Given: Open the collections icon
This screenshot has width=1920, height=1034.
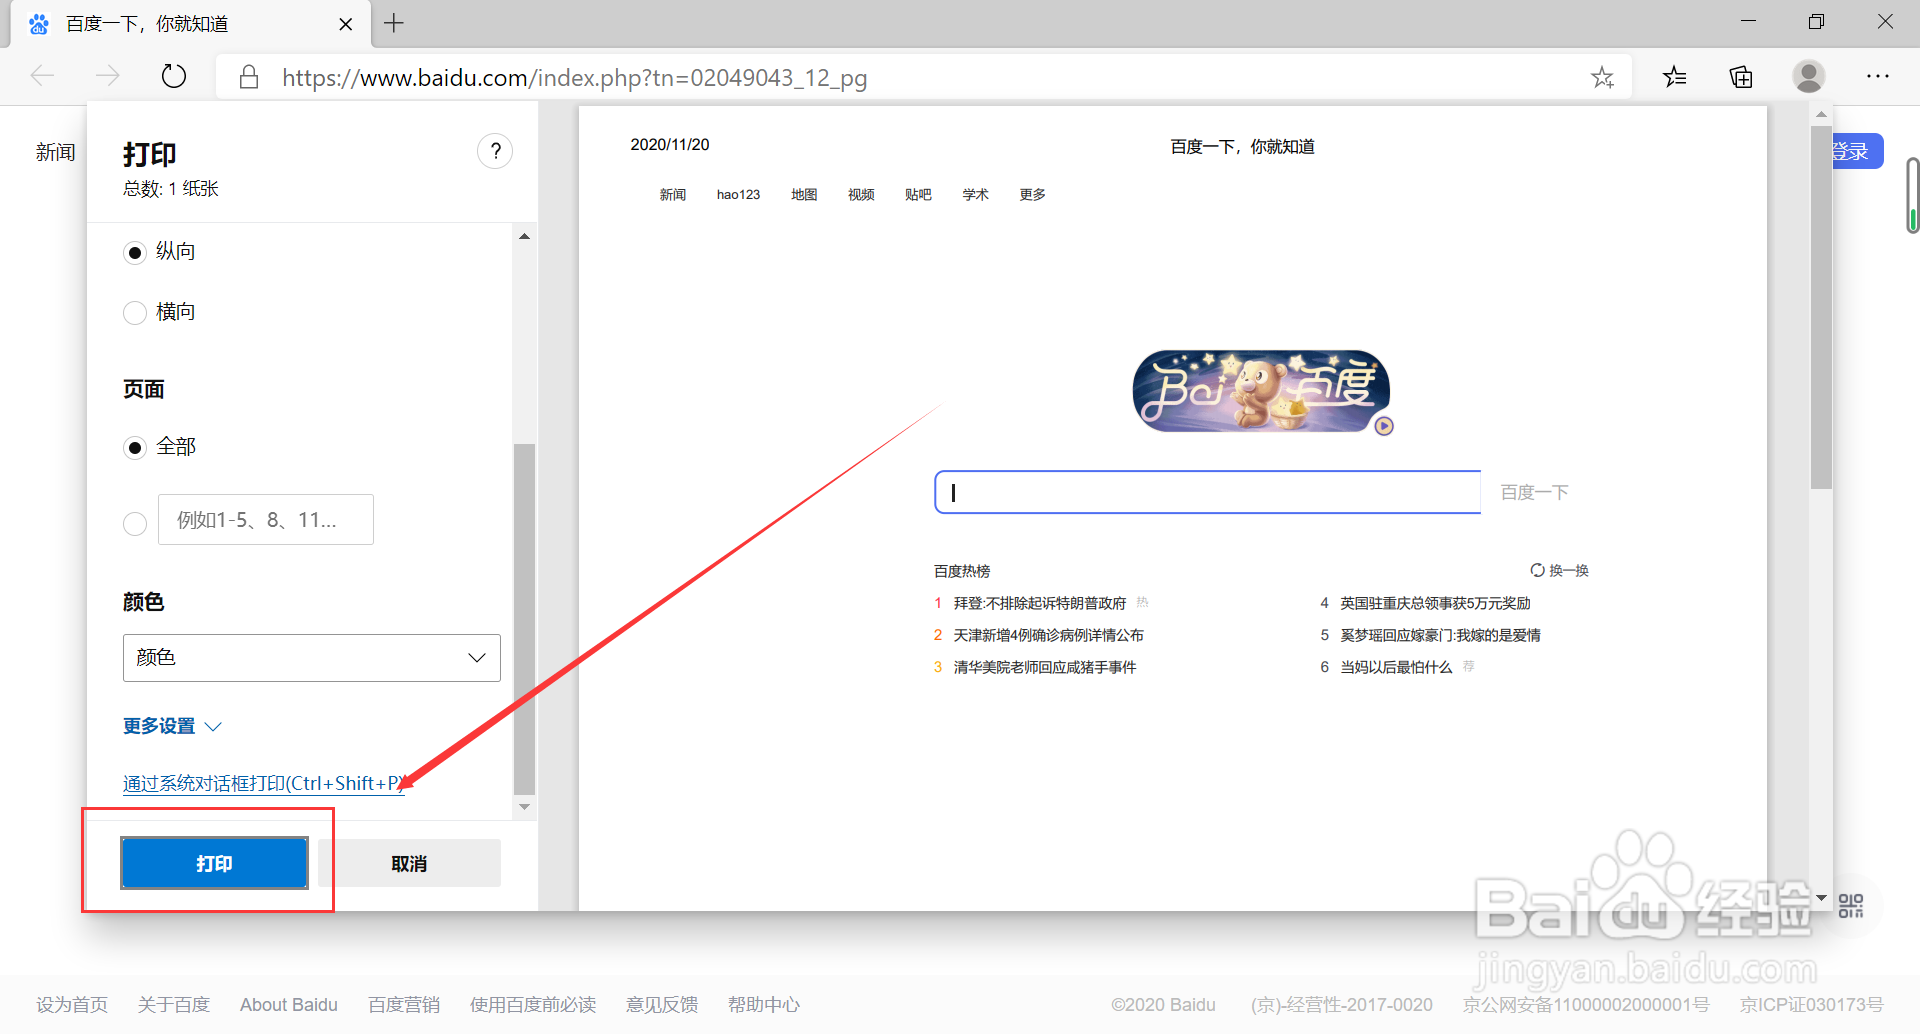Looking at the screenshot, I should (1741, 76).
